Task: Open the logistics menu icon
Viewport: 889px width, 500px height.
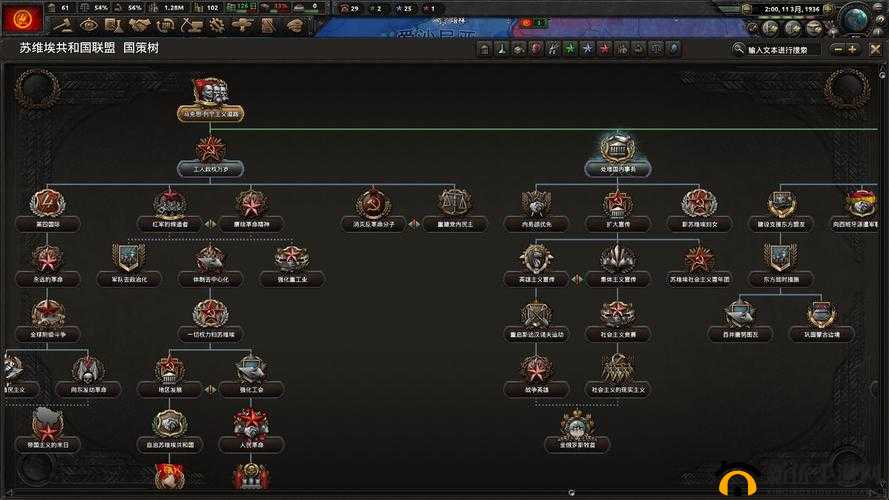Action: click(268, 24)
